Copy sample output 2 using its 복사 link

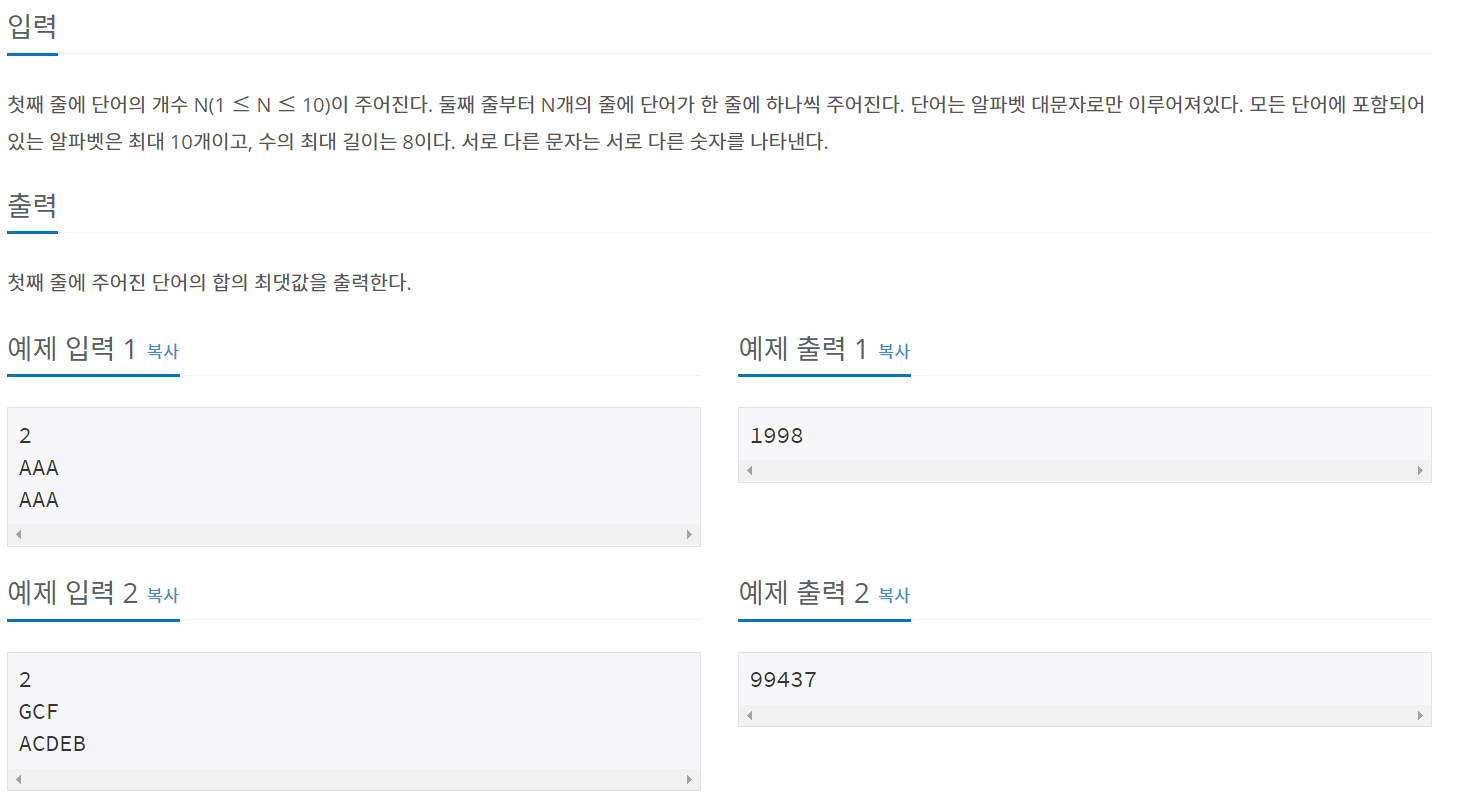coord(893,596)
